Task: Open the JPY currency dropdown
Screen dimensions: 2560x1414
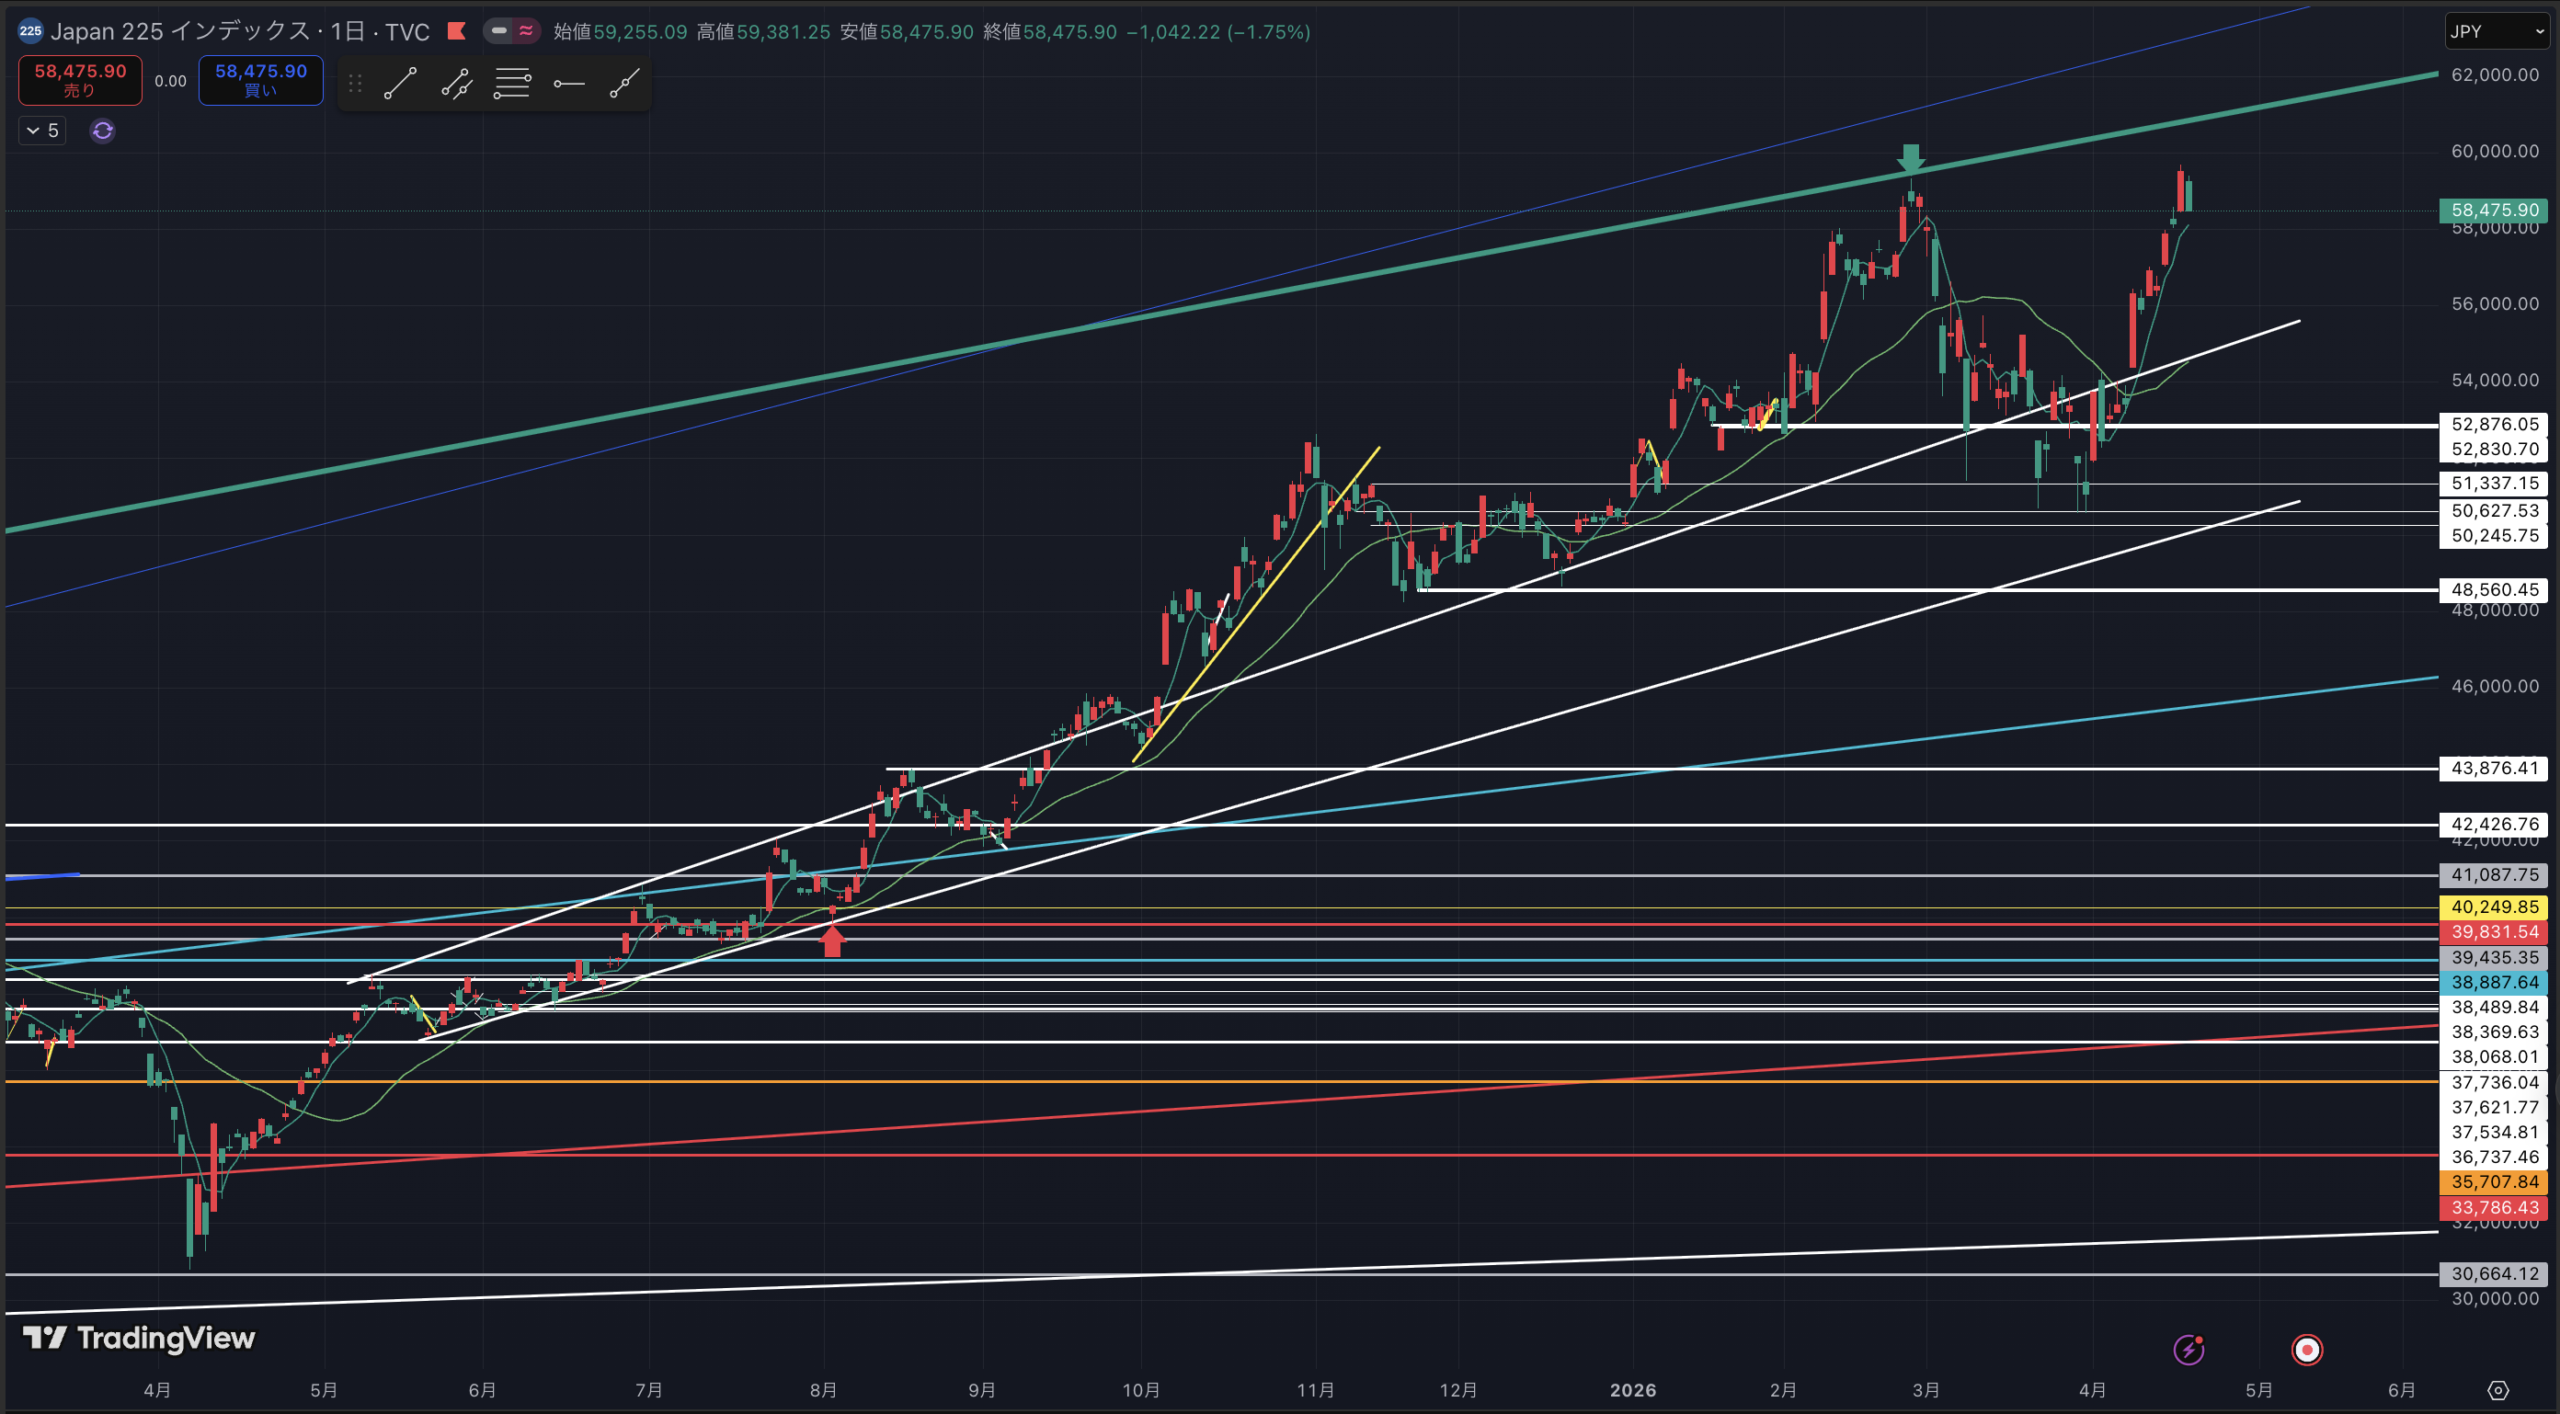Action: coord(2495,32)
